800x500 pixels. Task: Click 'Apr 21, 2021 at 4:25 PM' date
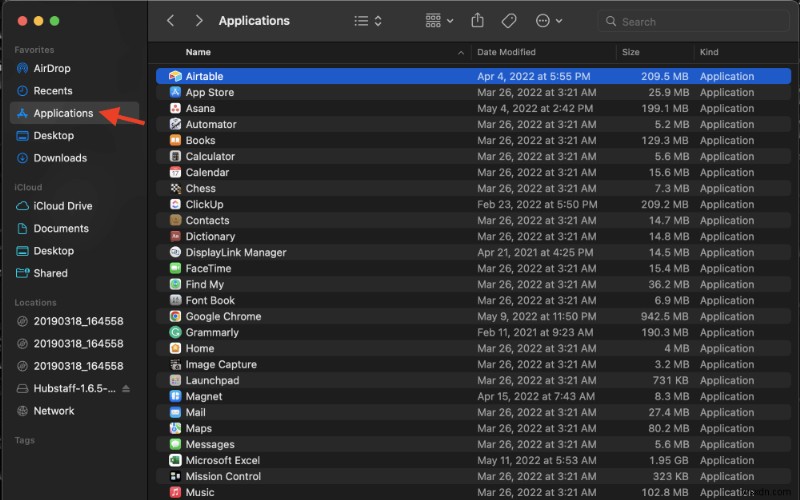(x=535, y=253)
